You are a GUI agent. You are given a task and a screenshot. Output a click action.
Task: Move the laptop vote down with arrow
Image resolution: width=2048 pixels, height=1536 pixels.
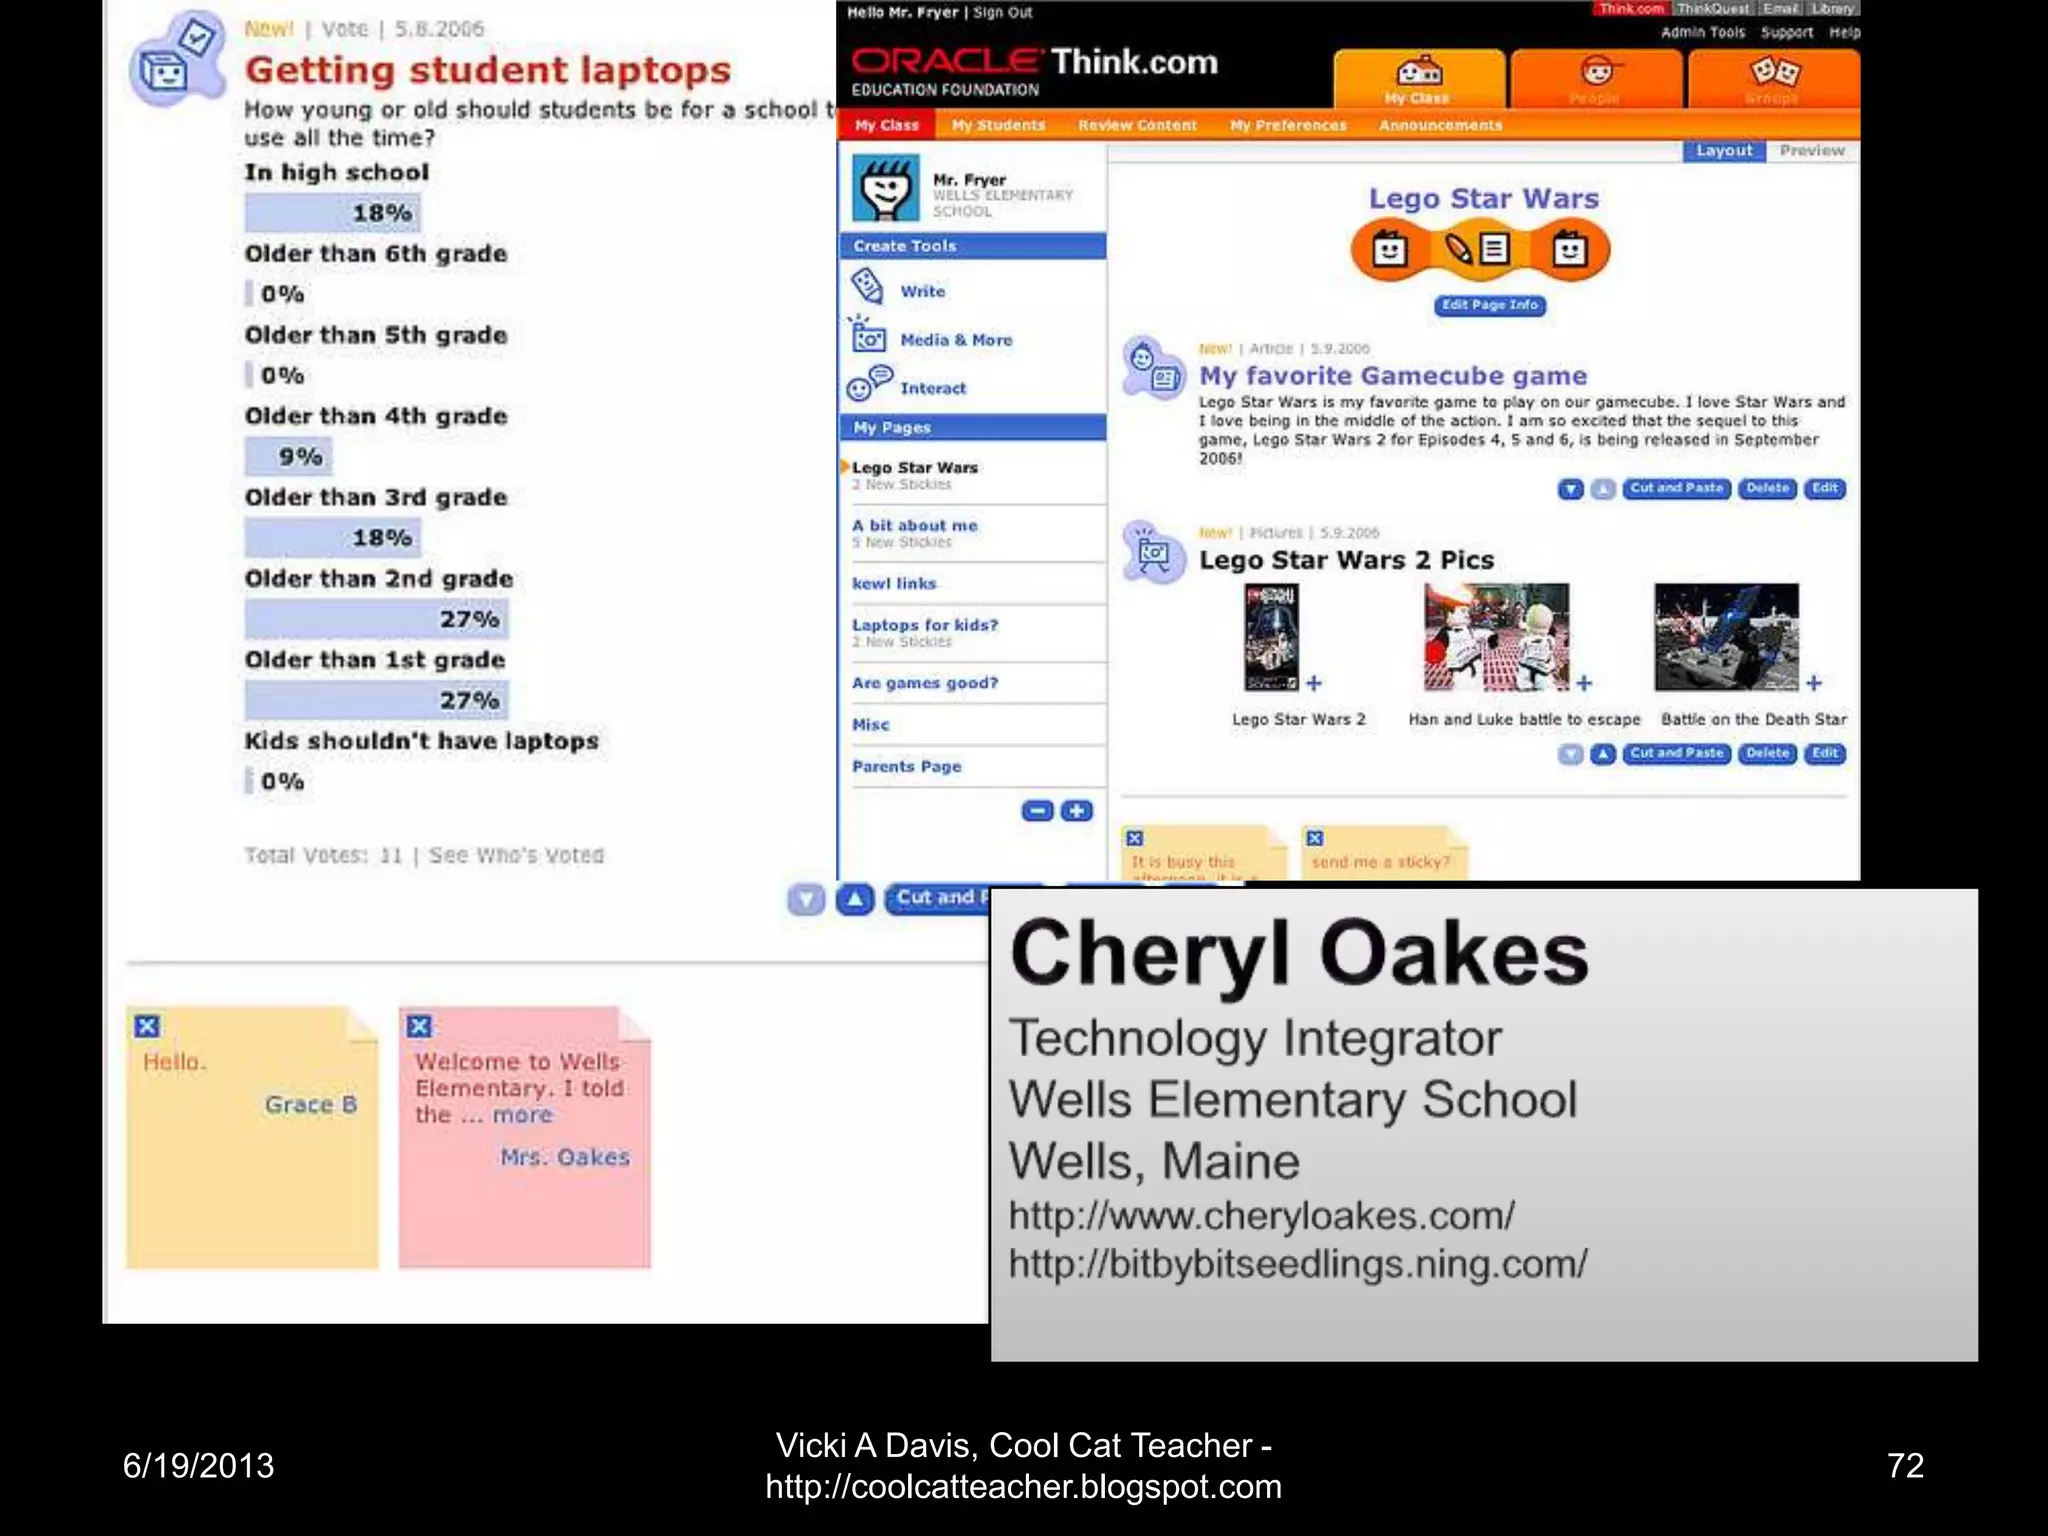pos(806,900)
